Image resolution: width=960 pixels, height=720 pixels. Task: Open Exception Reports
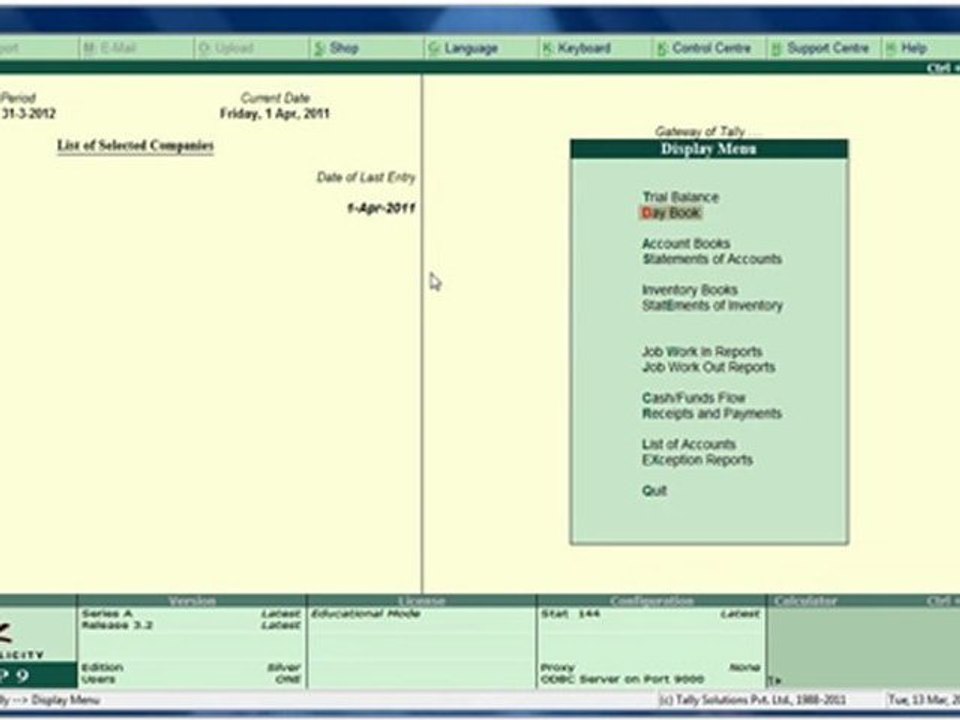tap(697, 460)
